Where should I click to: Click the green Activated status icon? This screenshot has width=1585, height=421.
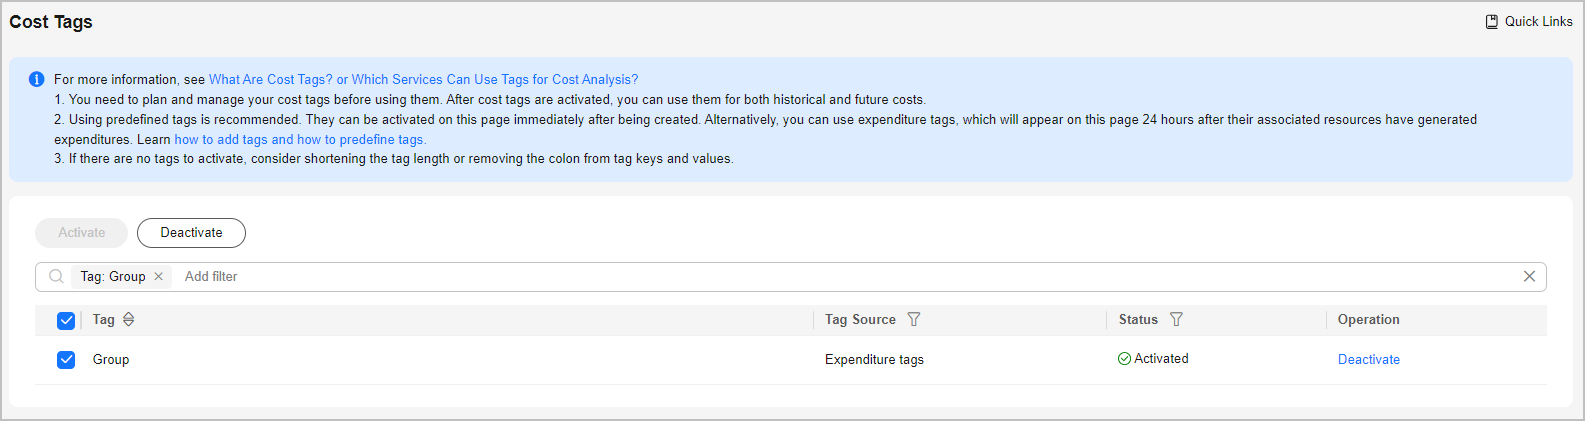click(1124, 359)
